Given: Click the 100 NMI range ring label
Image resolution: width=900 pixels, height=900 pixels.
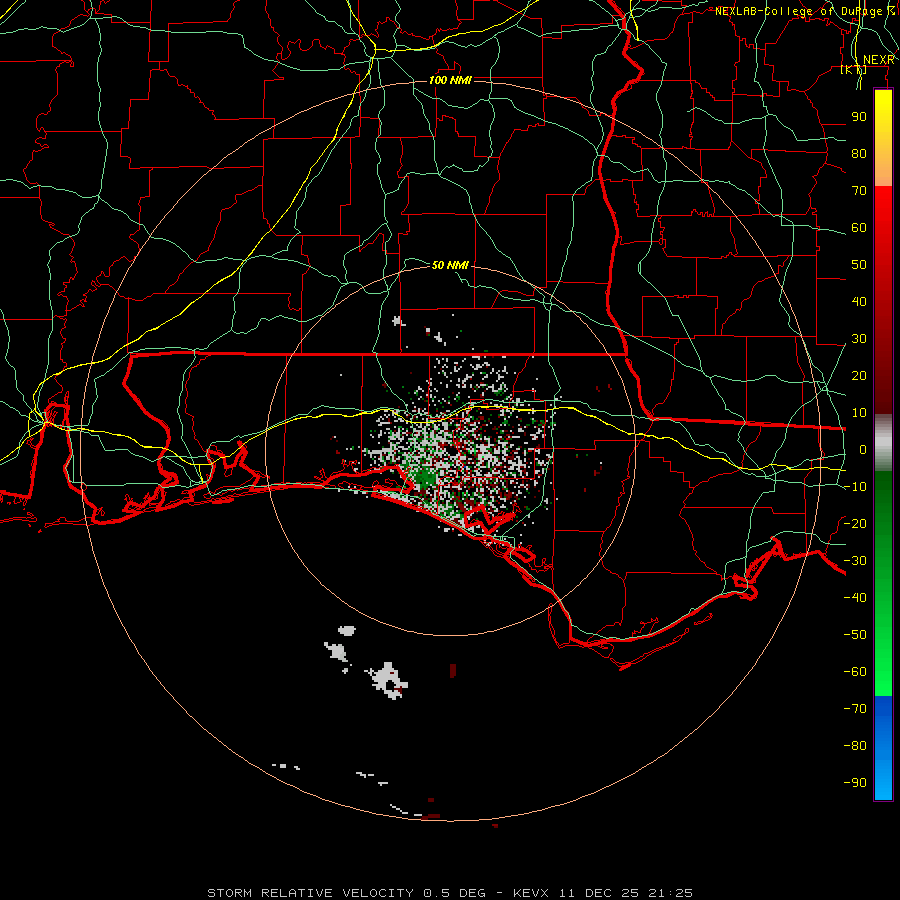Looking at the screenshot, I should click(x=450, y=80).
